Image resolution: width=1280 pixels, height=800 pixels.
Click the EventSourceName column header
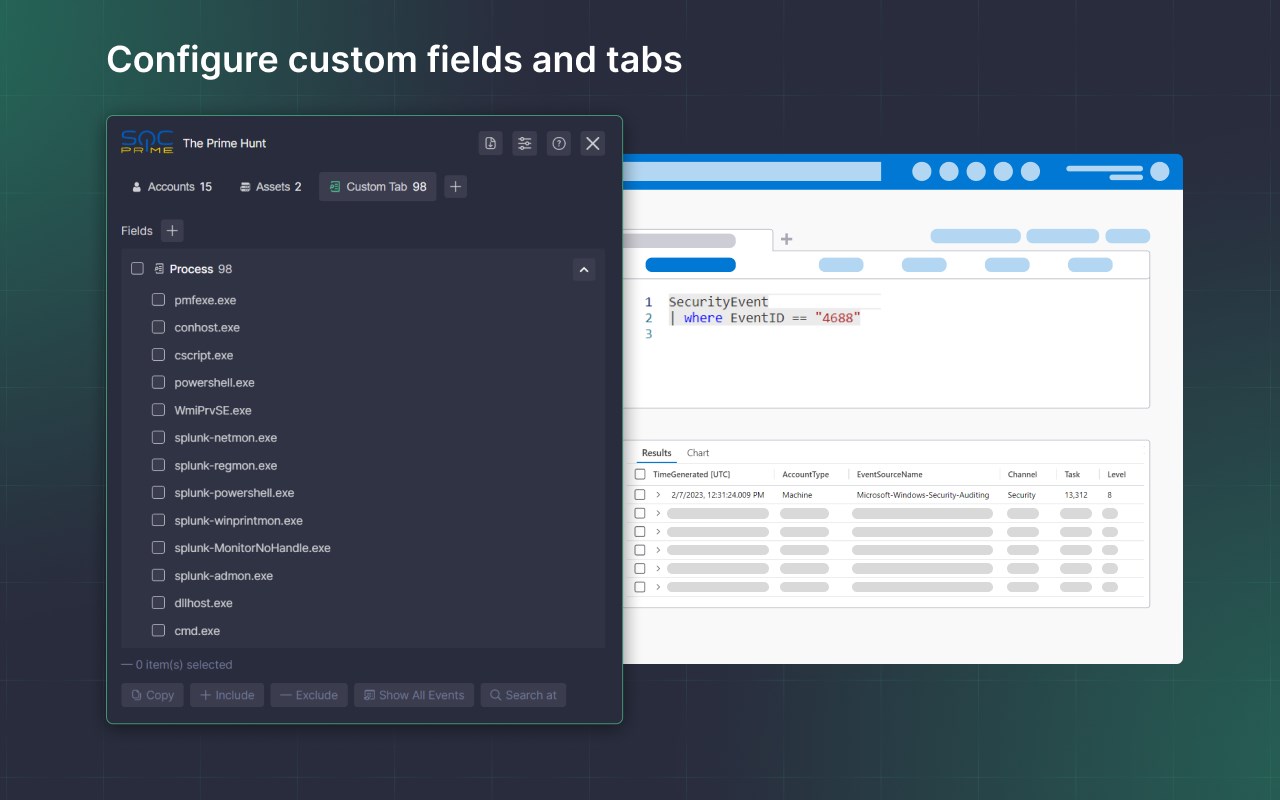click(889, 474)
